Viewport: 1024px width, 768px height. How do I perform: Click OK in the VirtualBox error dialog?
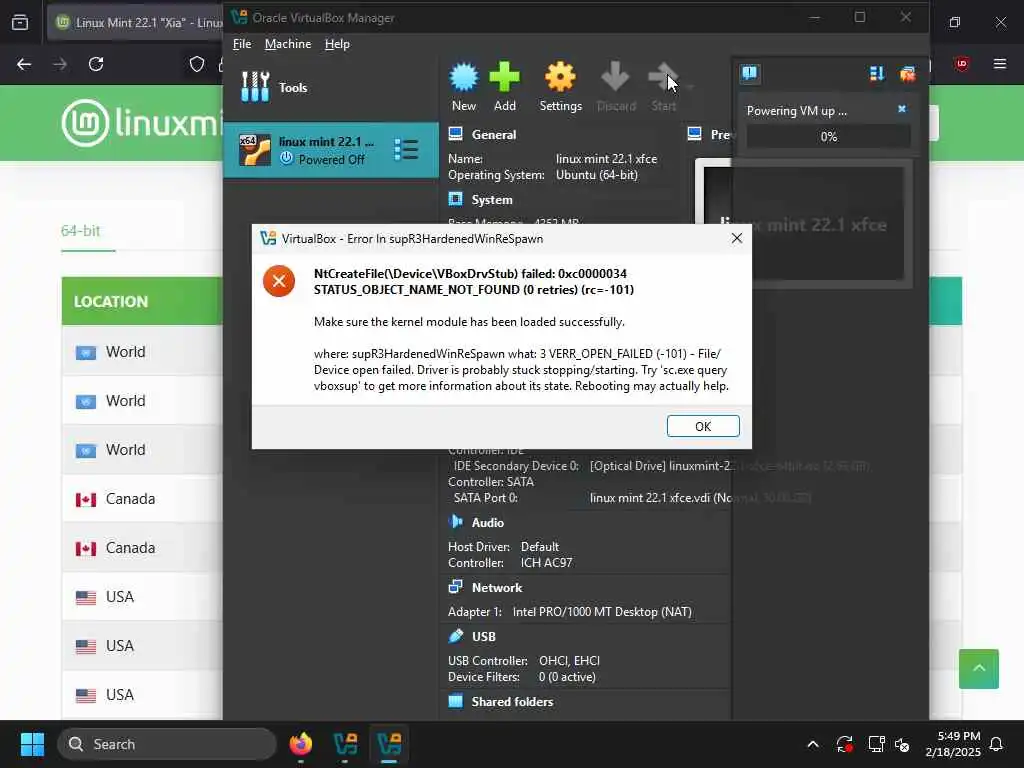click(703, 426)
